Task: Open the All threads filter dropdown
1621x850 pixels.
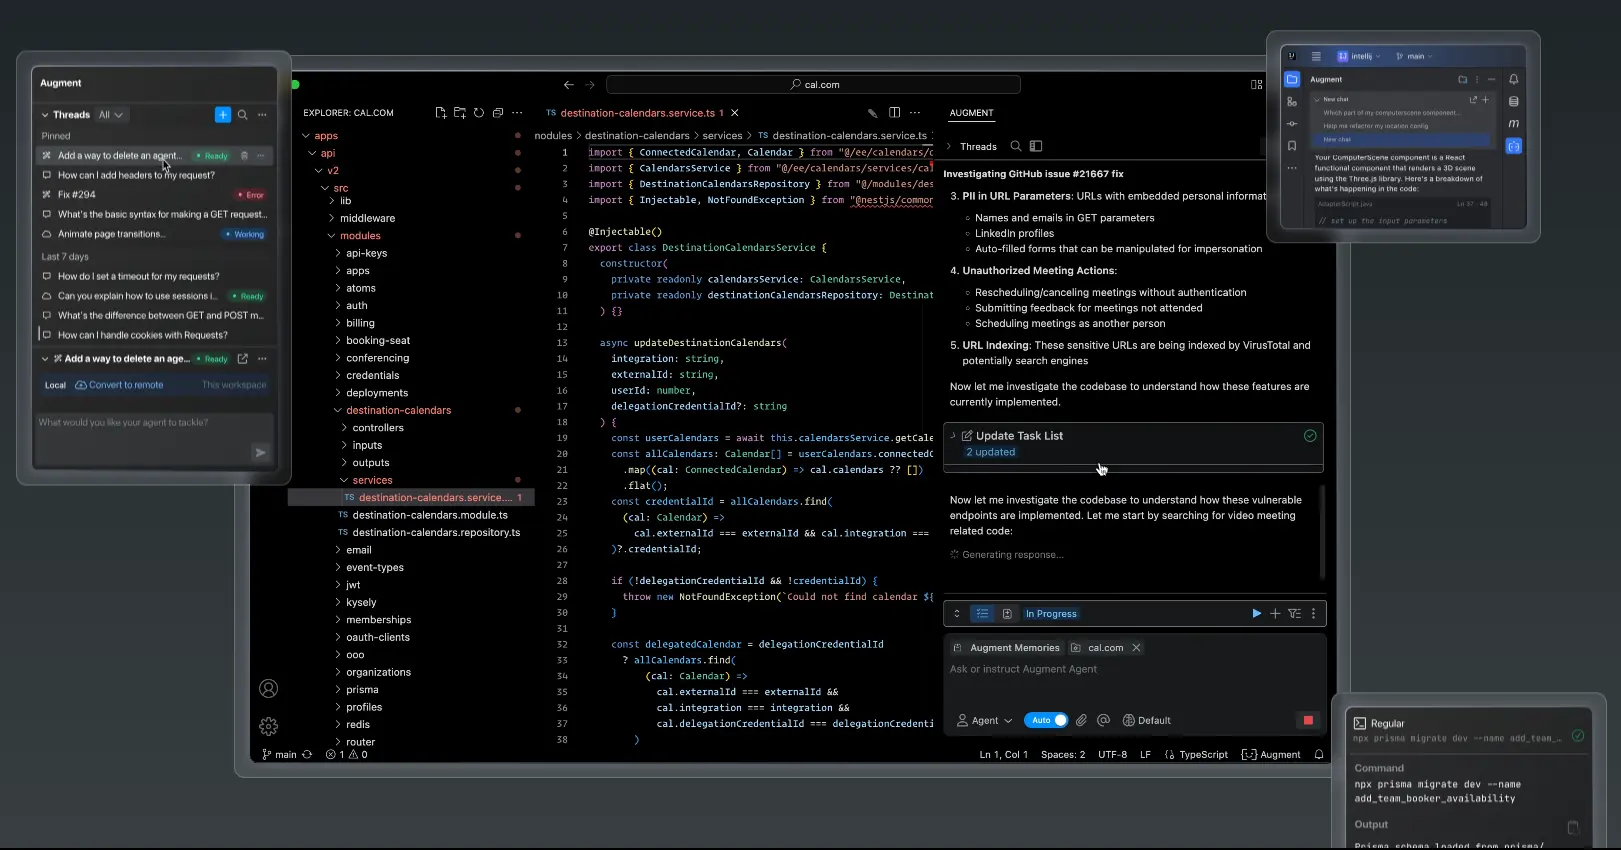Action: (110, 115)
